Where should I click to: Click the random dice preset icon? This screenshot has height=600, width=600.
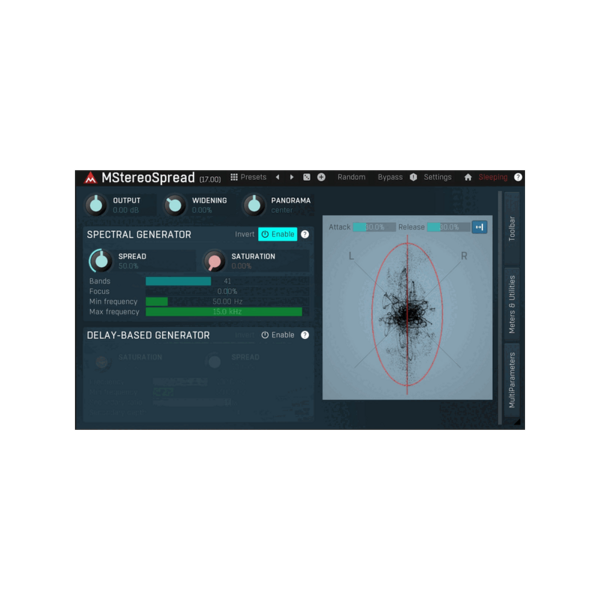pyautogui.click(x=307, y=177)
